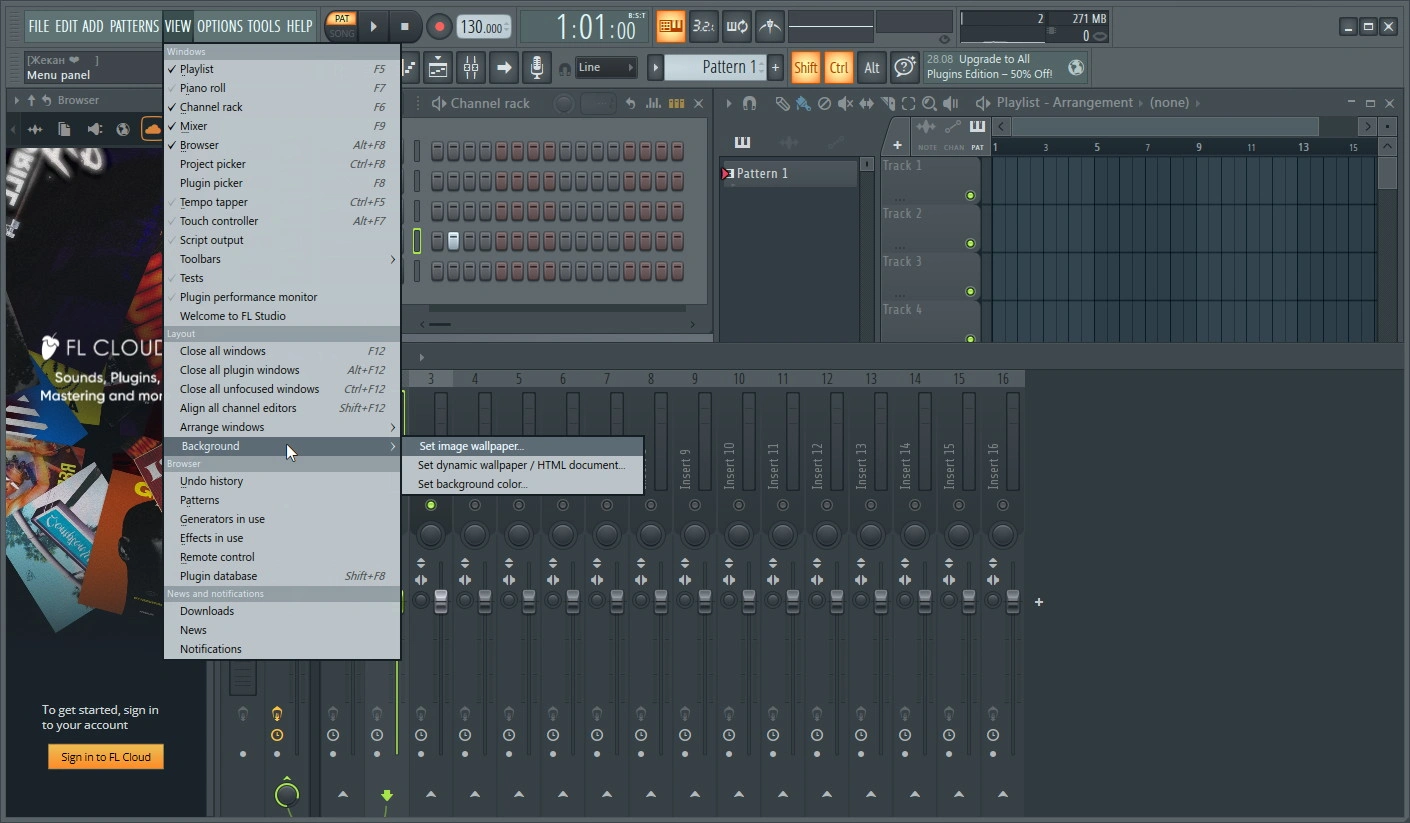
Task: Toggle Piano roll in View menu
Action: point(282,88)
